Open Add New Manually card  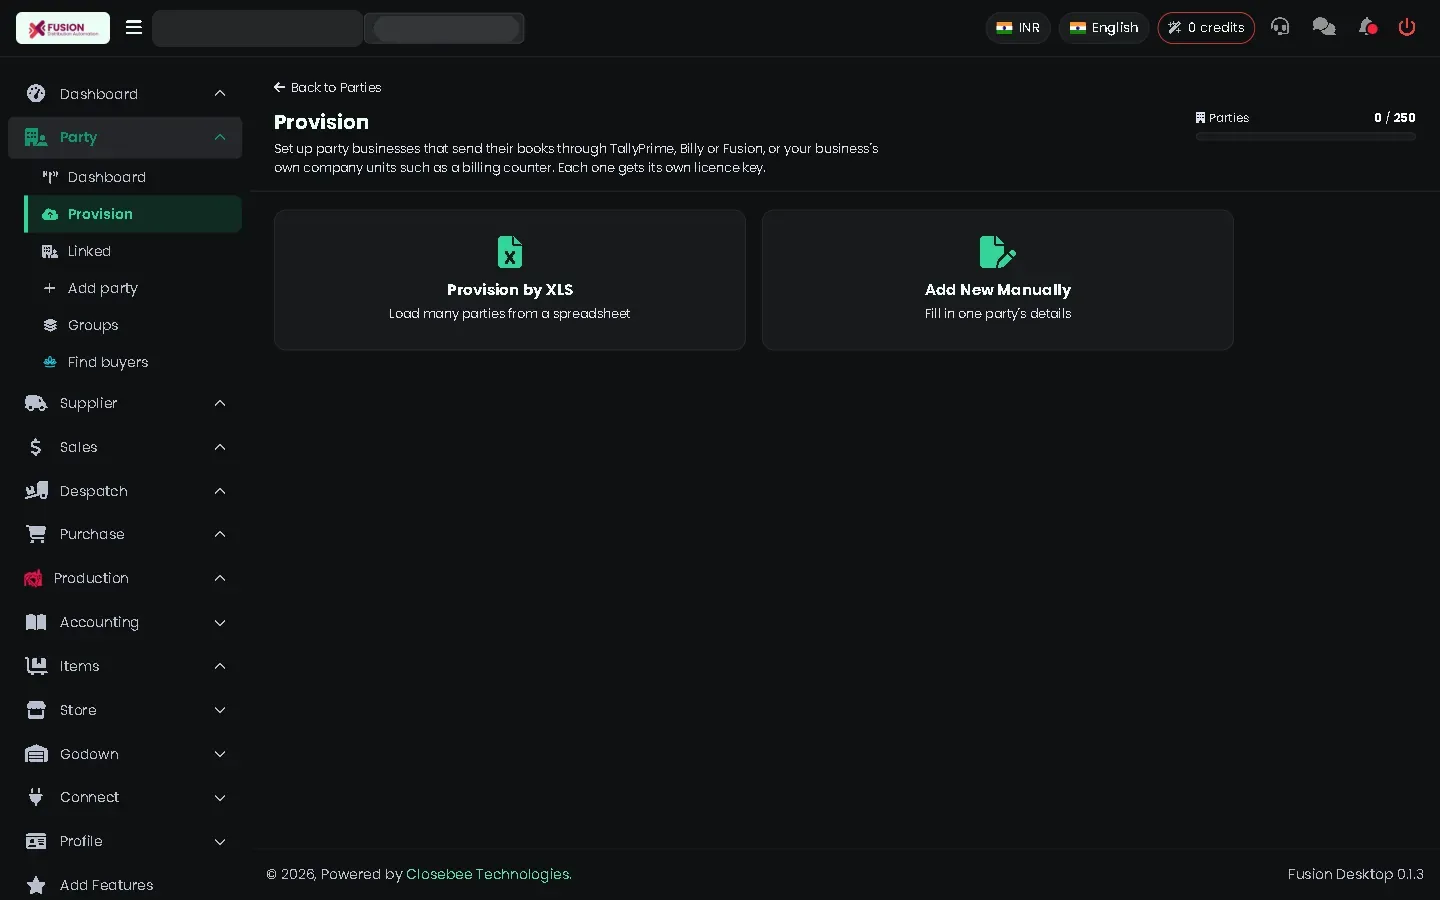[998, 280]
